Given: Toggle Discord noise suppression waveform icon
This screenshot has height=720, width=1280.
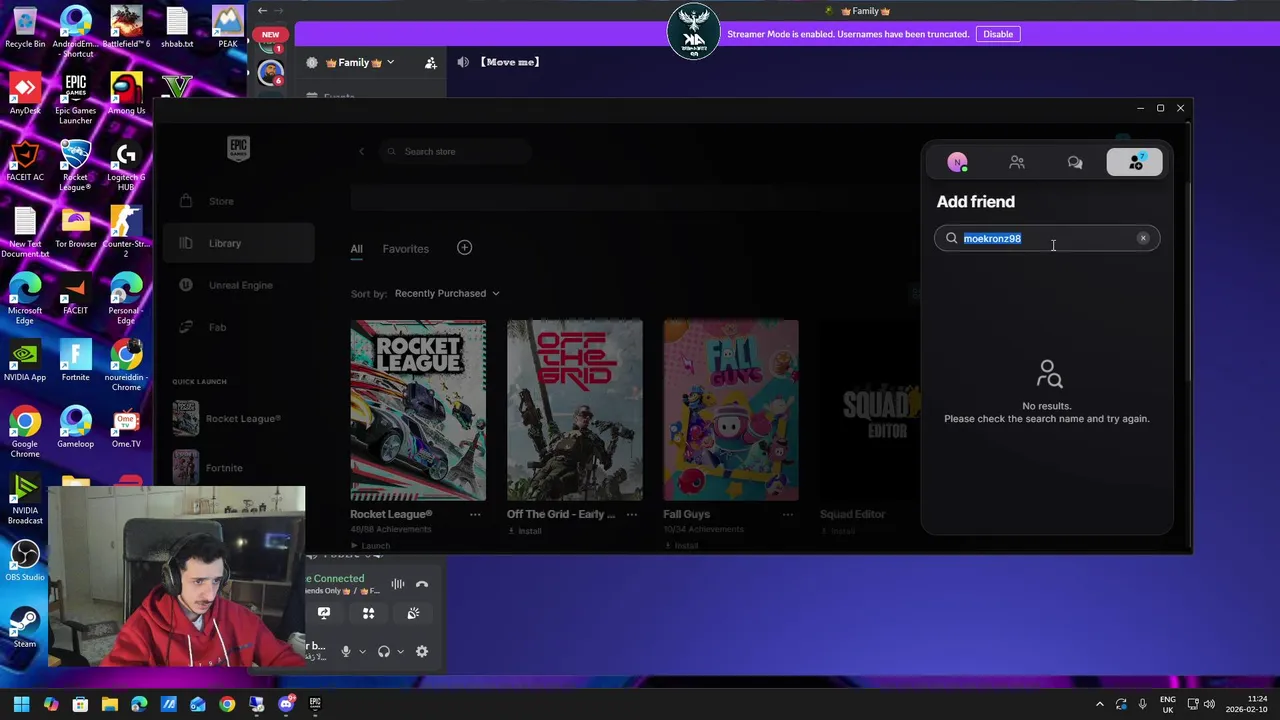Looking at the screenshot, I should click(398, 584).
